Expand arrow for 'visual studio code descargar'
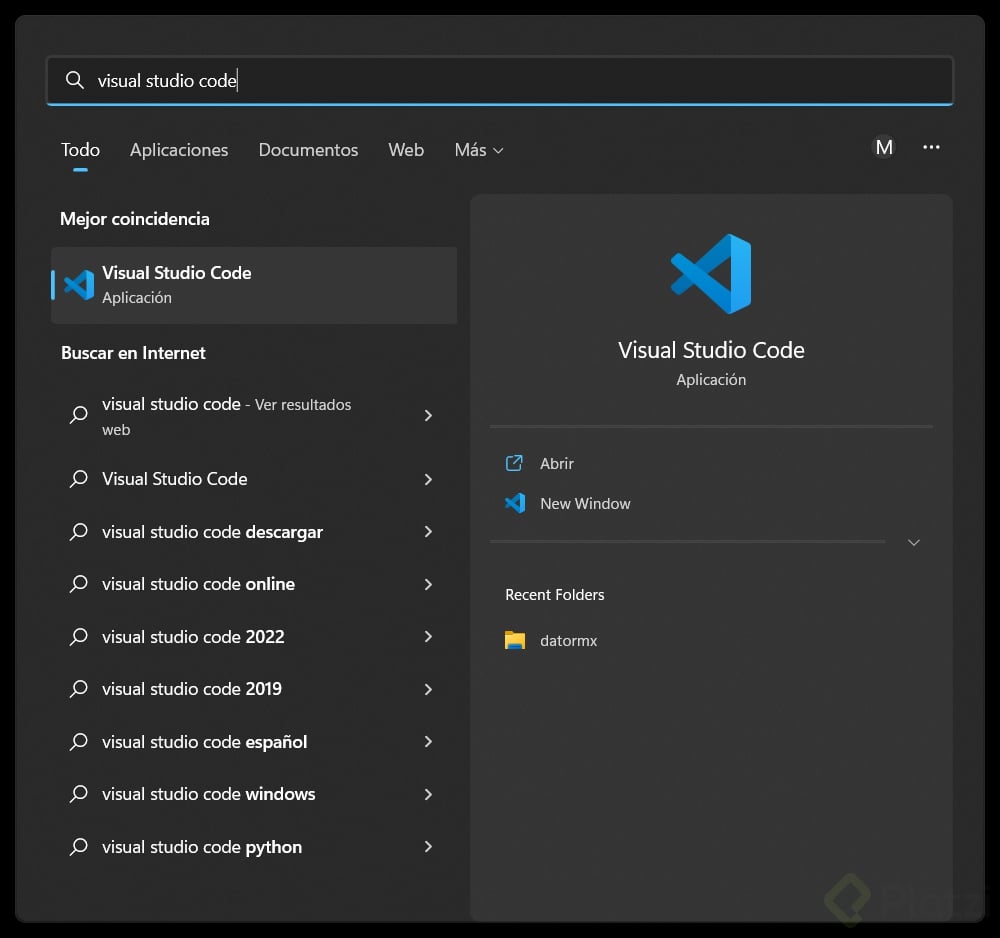 (428, 532)
